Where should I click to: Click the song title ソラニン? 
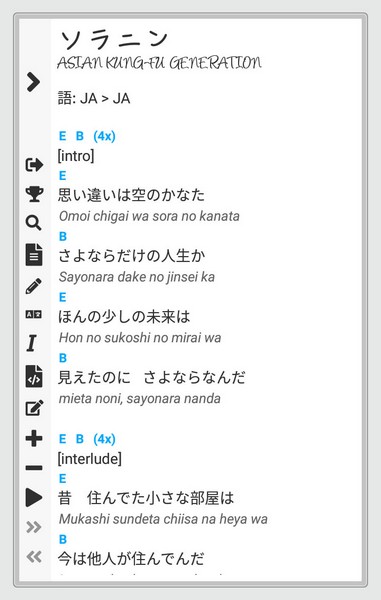(x=114, y=39)
